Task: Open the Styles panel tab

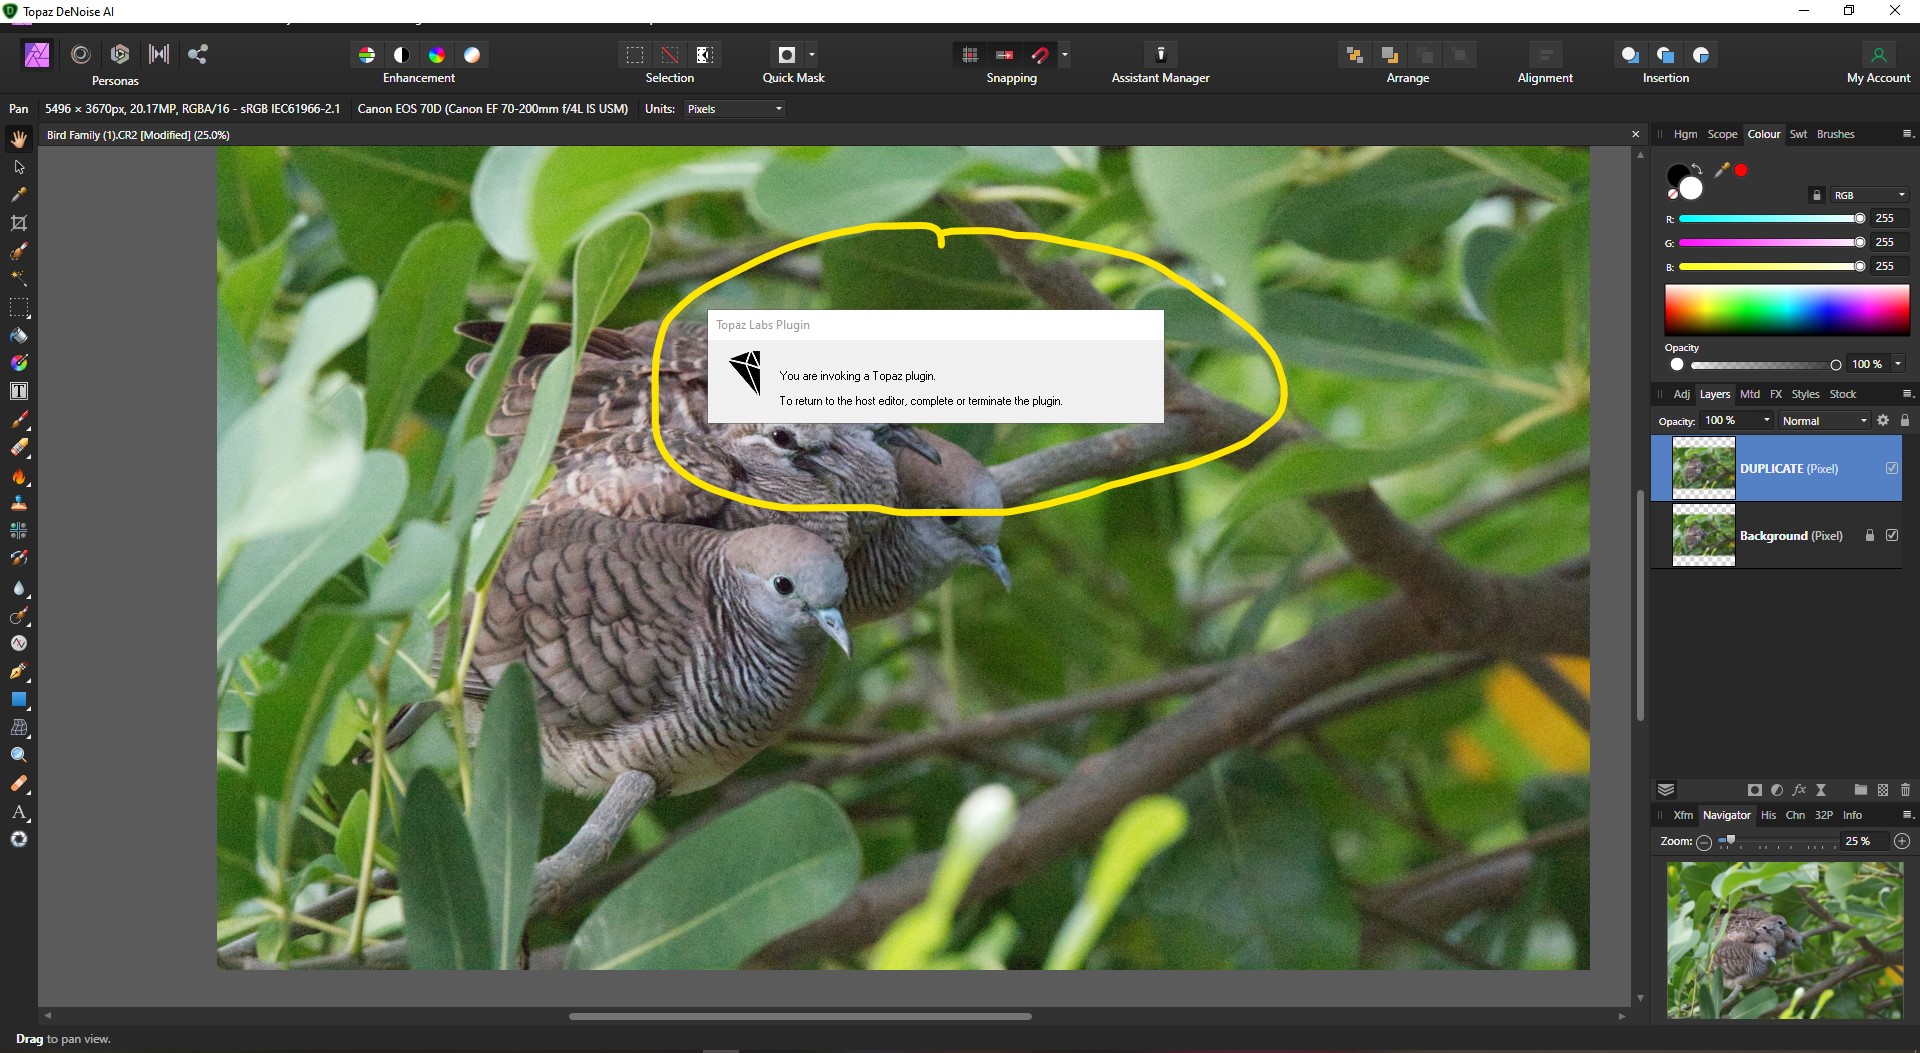Action: click(x=1806, y=394)
